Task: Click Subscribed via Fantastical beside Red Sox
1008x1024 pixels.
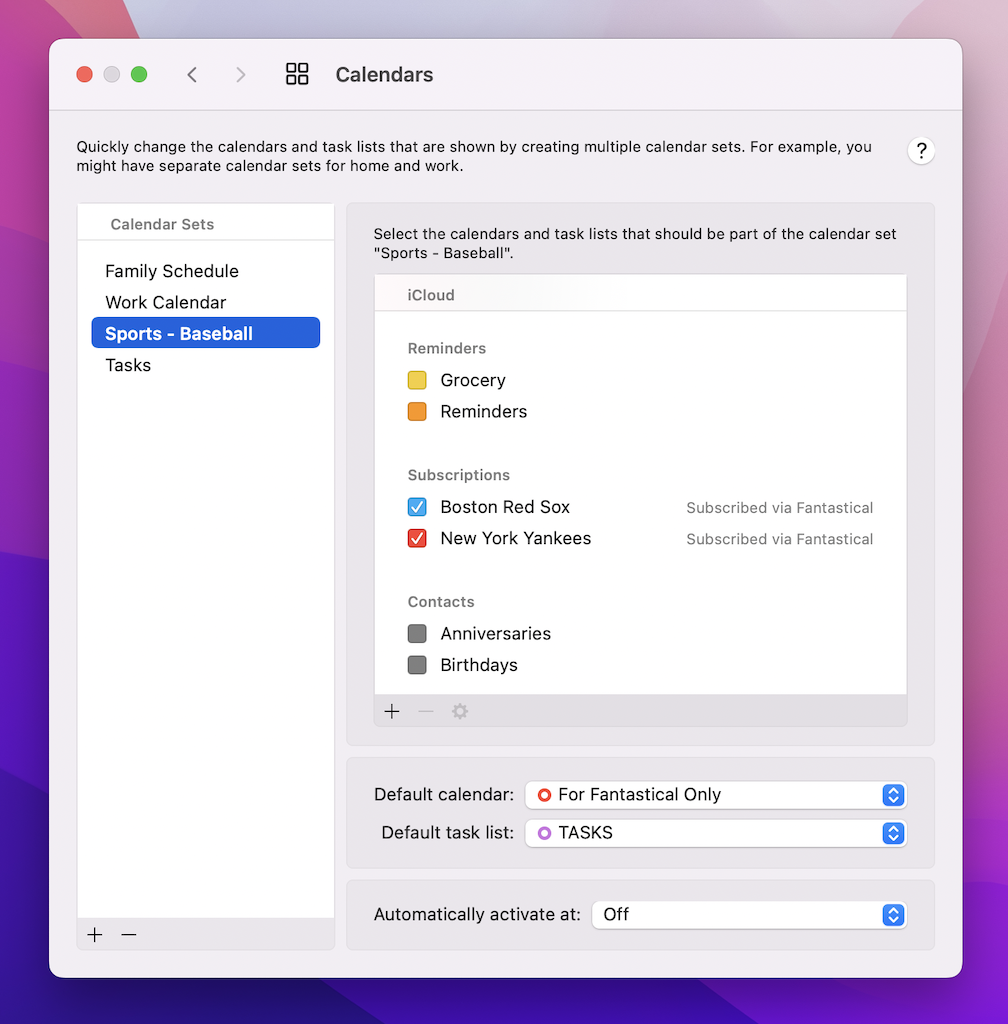Action: point(779,508)
